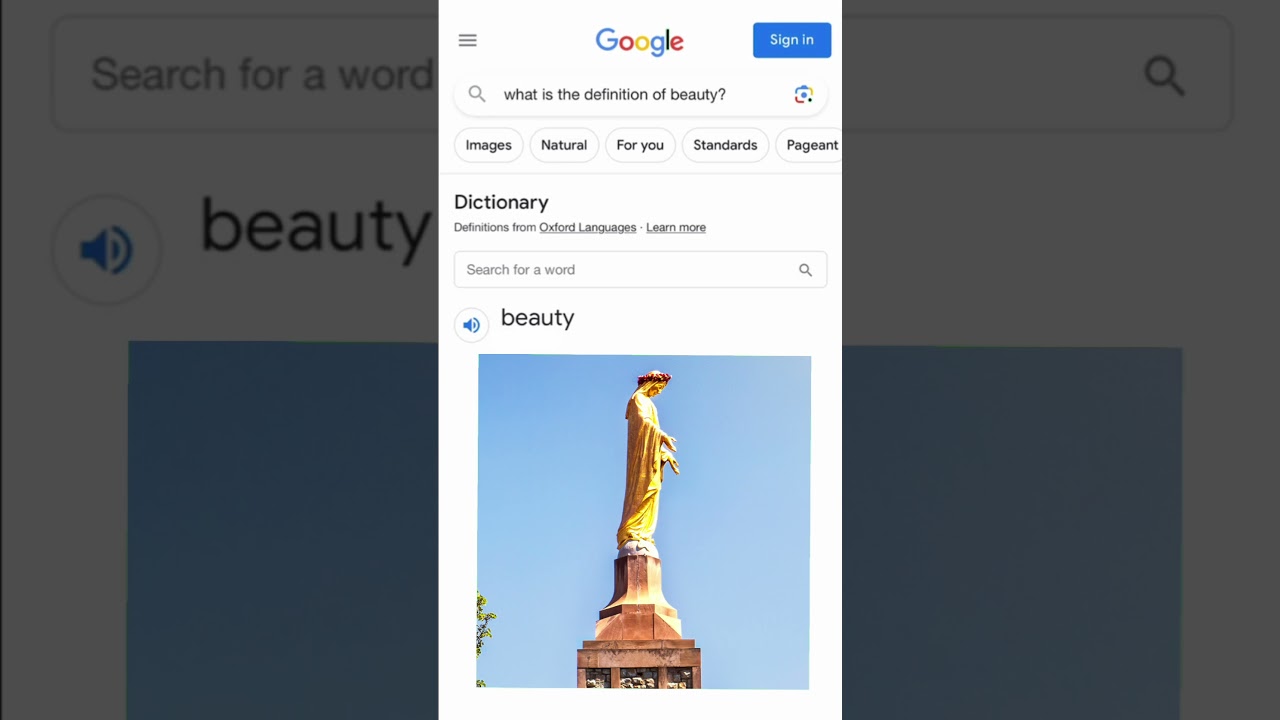Select the Natural filter chip
Image resolution: width=1280 pixels, height=720 pixels.
[x=564, y=145]
